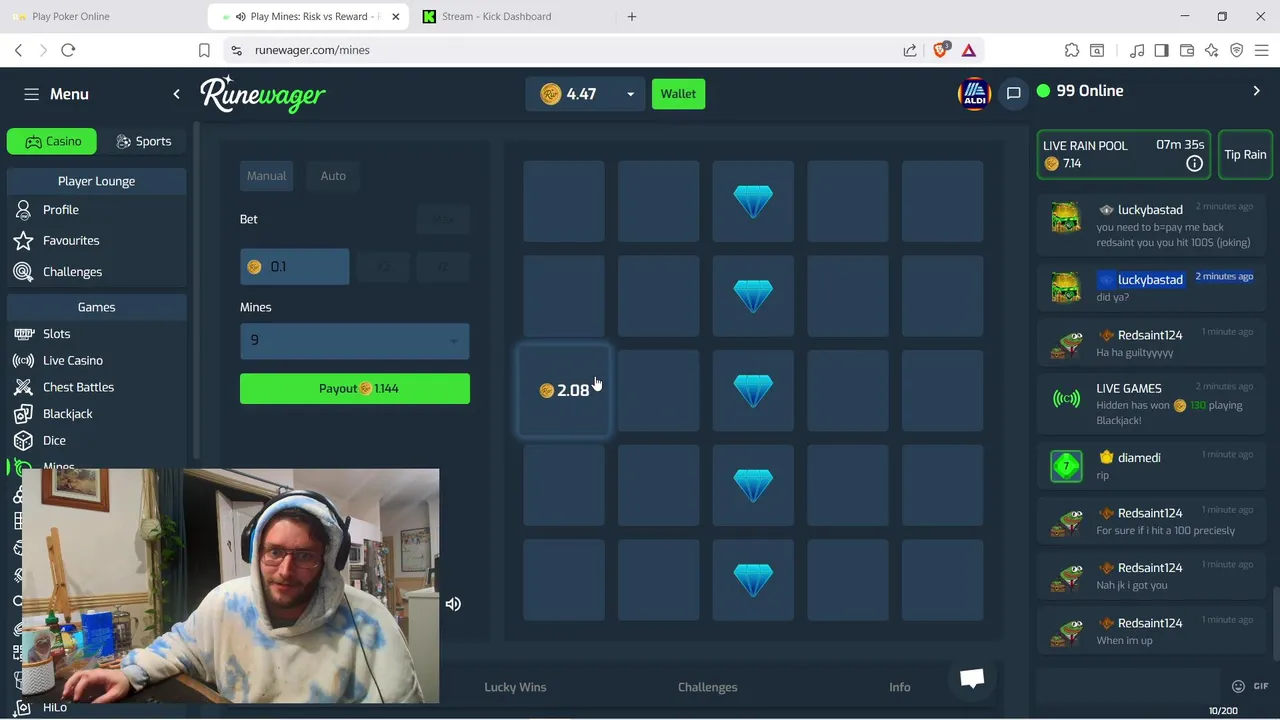Open Blackjack cards icon
Image resolution: width=1280 pixels, height=720 pixels.
(23, 414)
